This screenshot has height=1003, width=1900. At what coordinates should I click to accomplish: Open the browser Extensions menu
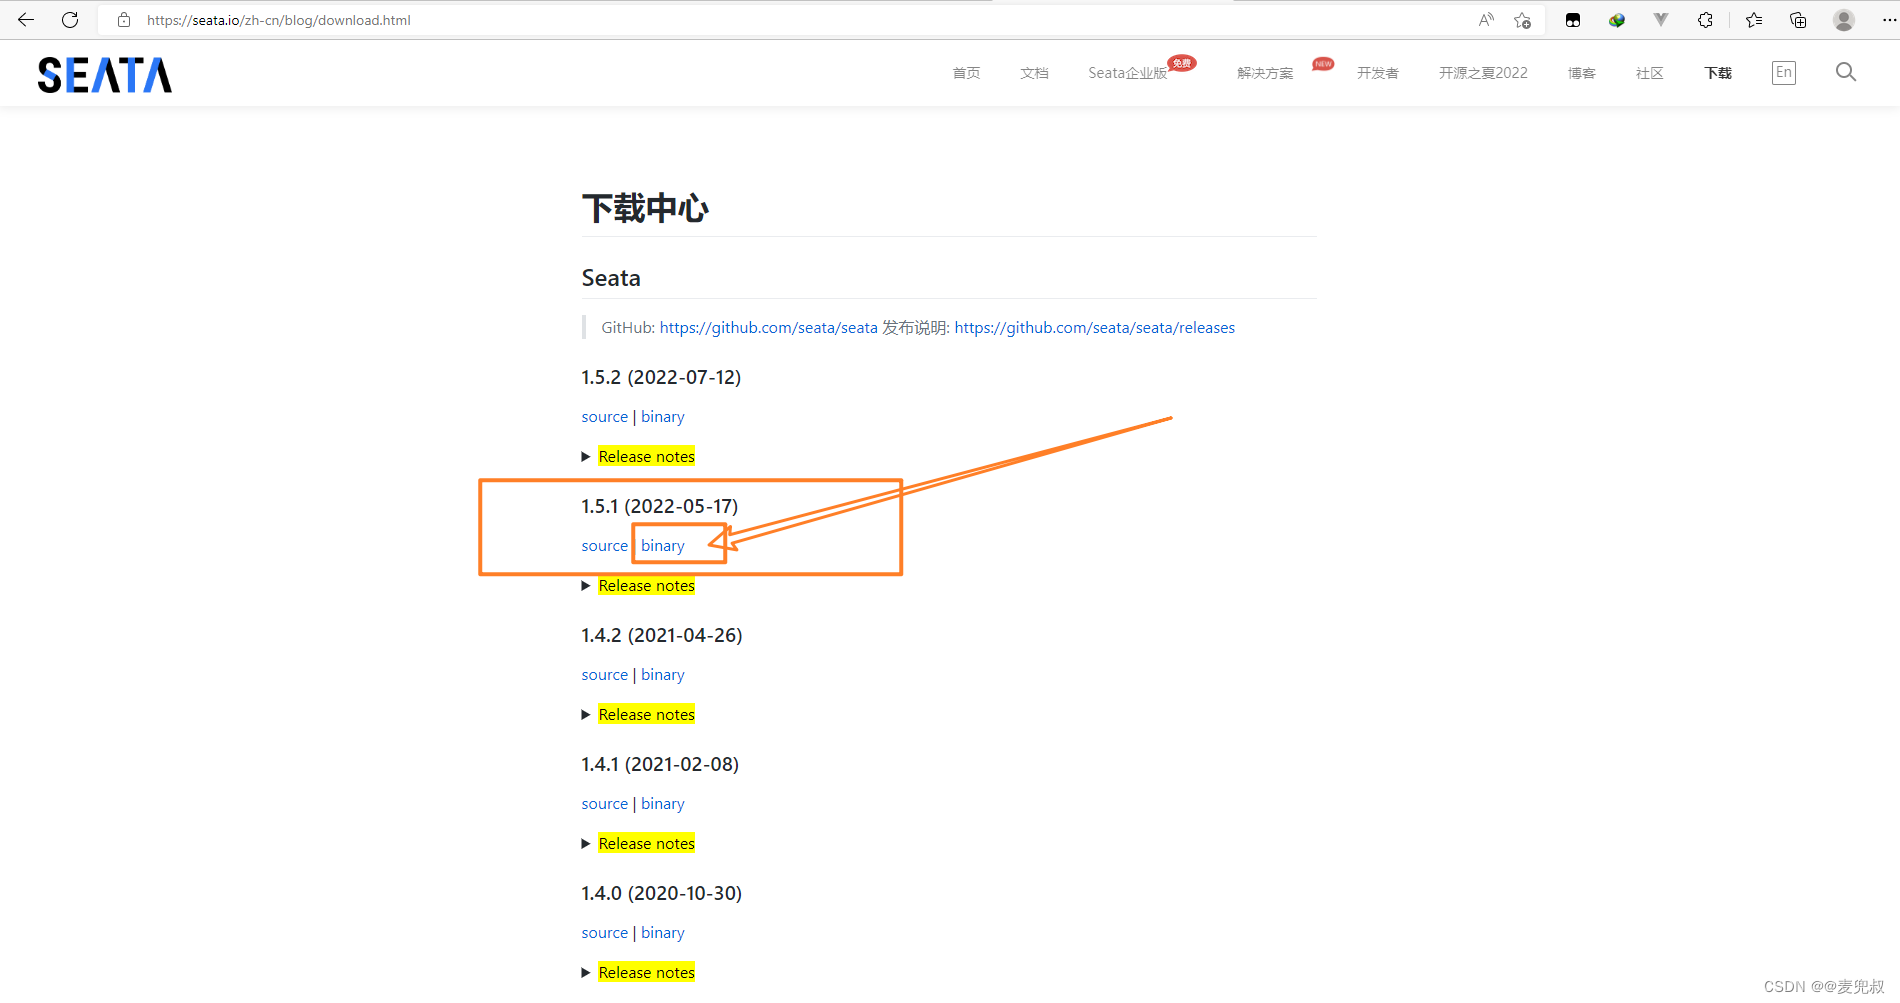click(1705, 19)
